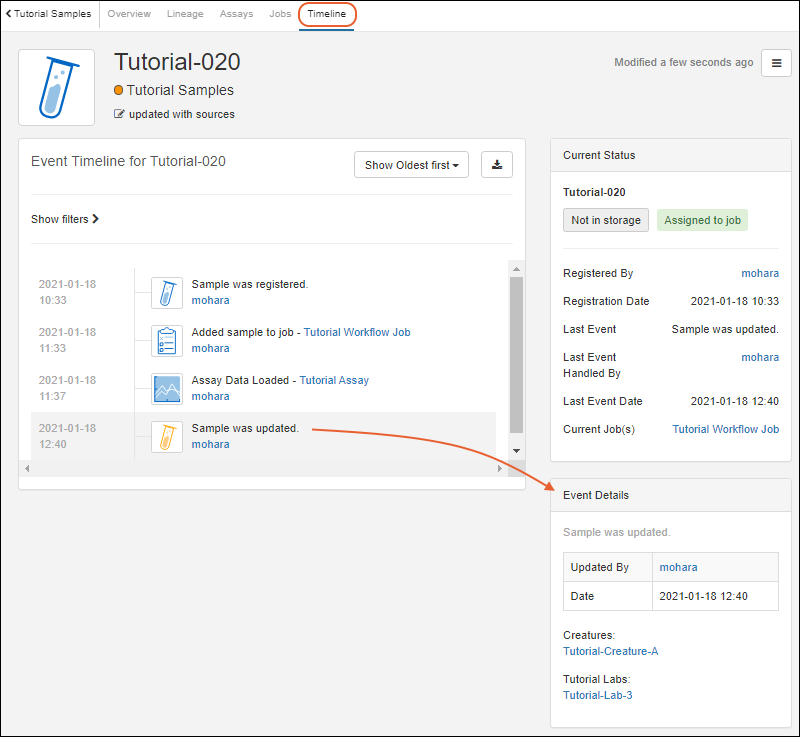The image size is (800, 737).
Task: Open the hamburger menu button
Action: pos(776,63)
